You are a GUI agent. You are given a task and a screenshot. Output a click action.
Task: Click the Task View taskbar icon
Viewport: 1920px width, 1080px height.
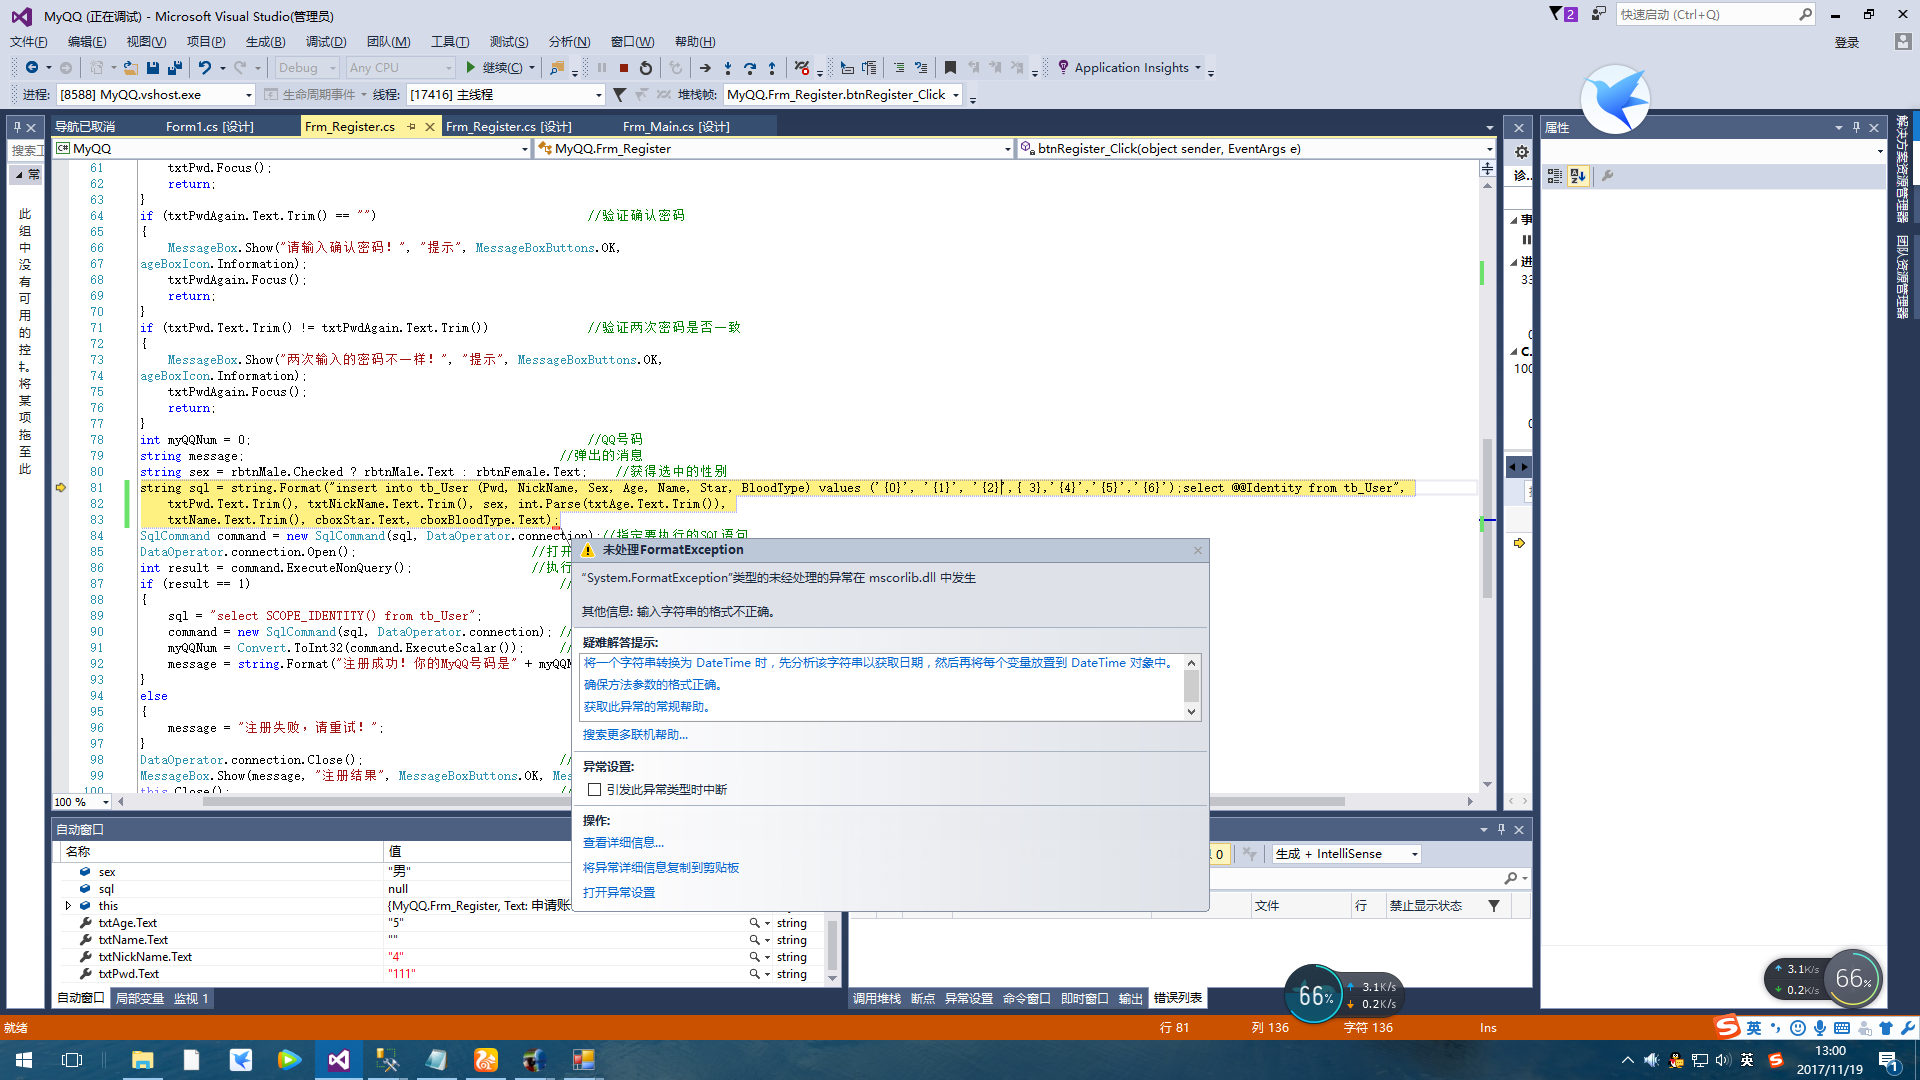[x=72, y=1059]
